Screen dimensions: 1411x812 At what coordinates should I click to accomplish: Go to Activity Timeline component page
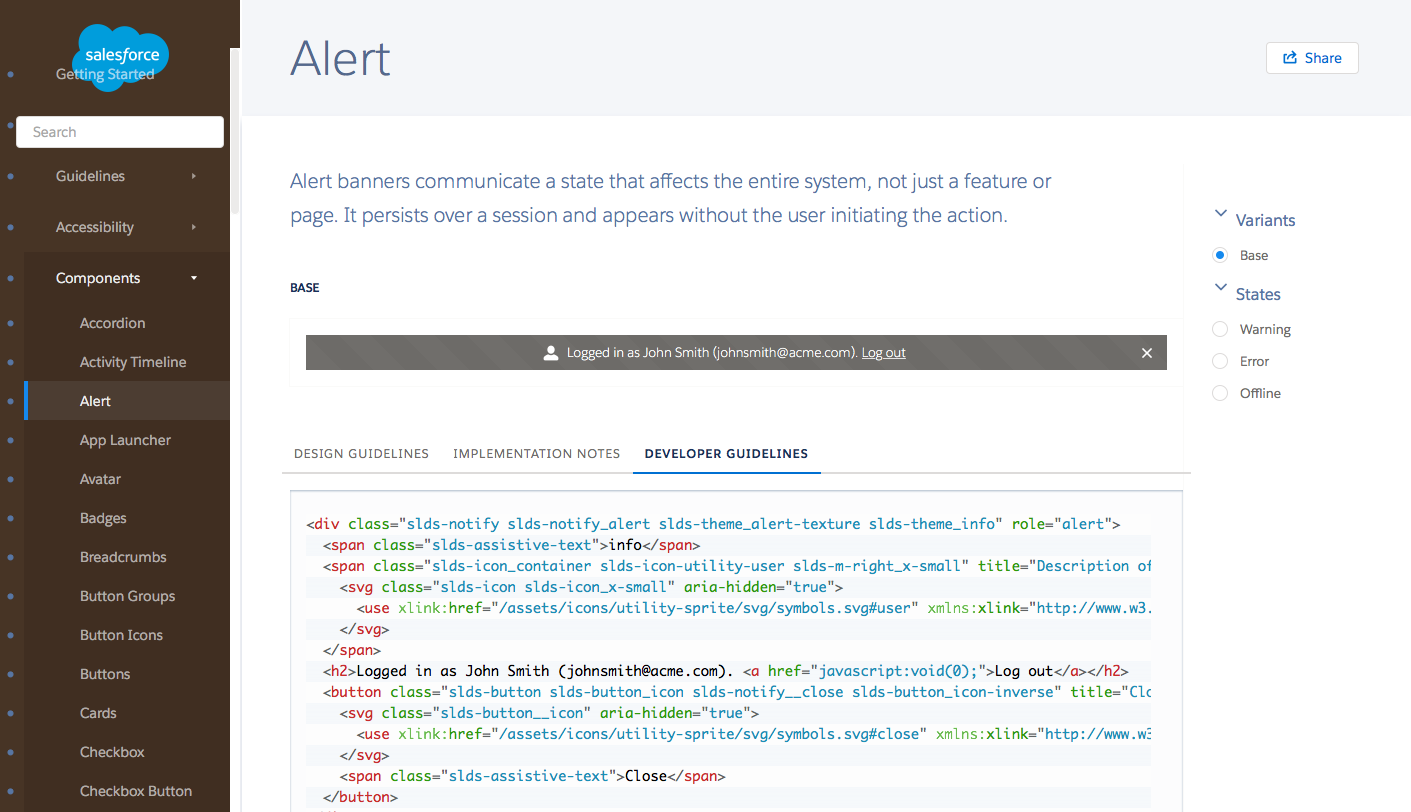133,362
